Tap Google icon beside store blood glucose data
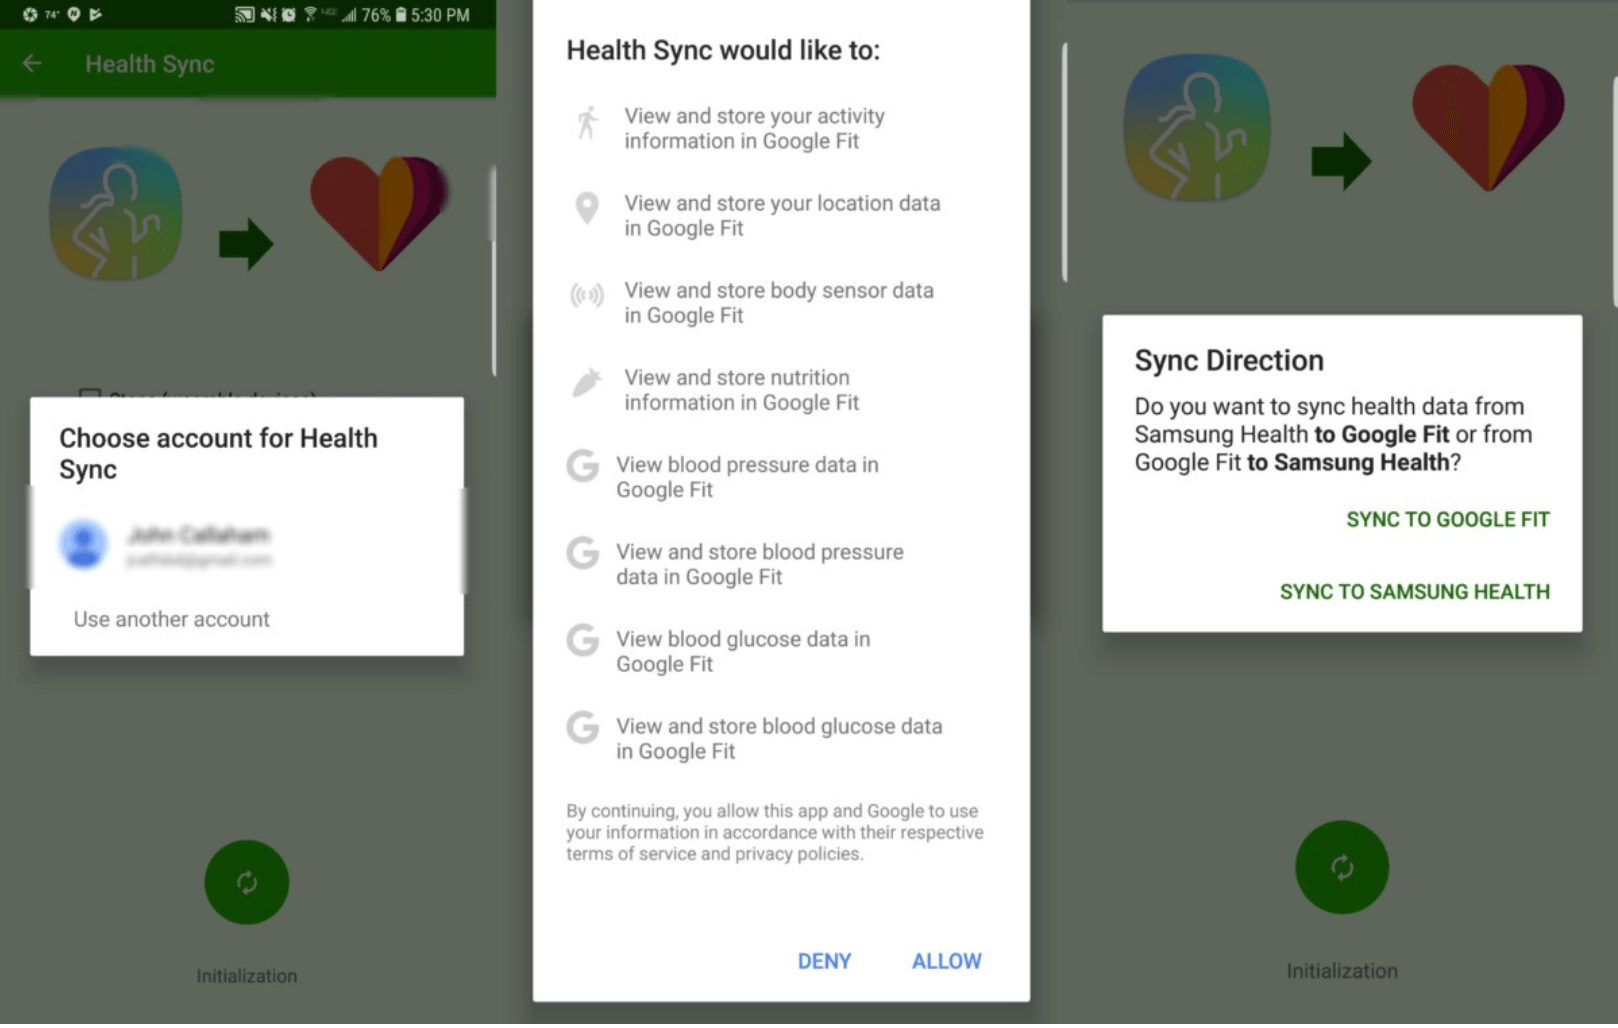Viewport: 1618px width, 1028px height. (x=583, y=727)
